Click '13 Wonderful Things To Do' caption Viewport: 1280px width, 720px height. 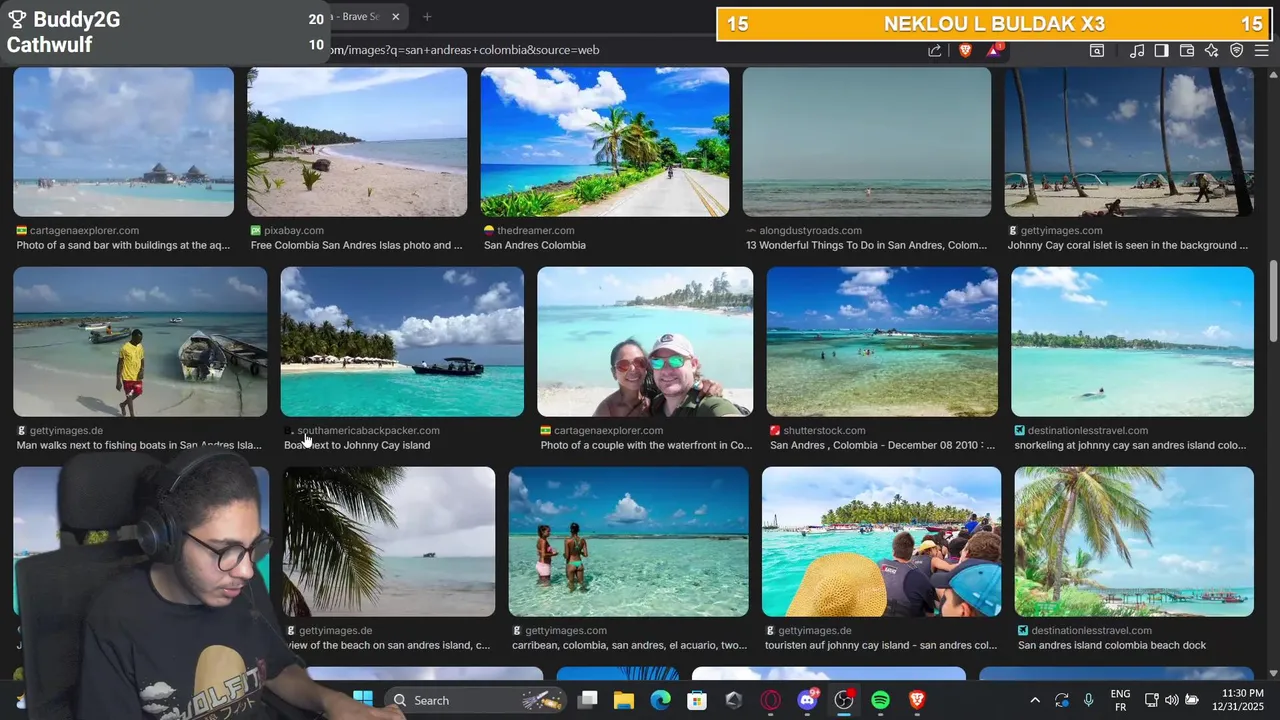click(x=866, y=245)
